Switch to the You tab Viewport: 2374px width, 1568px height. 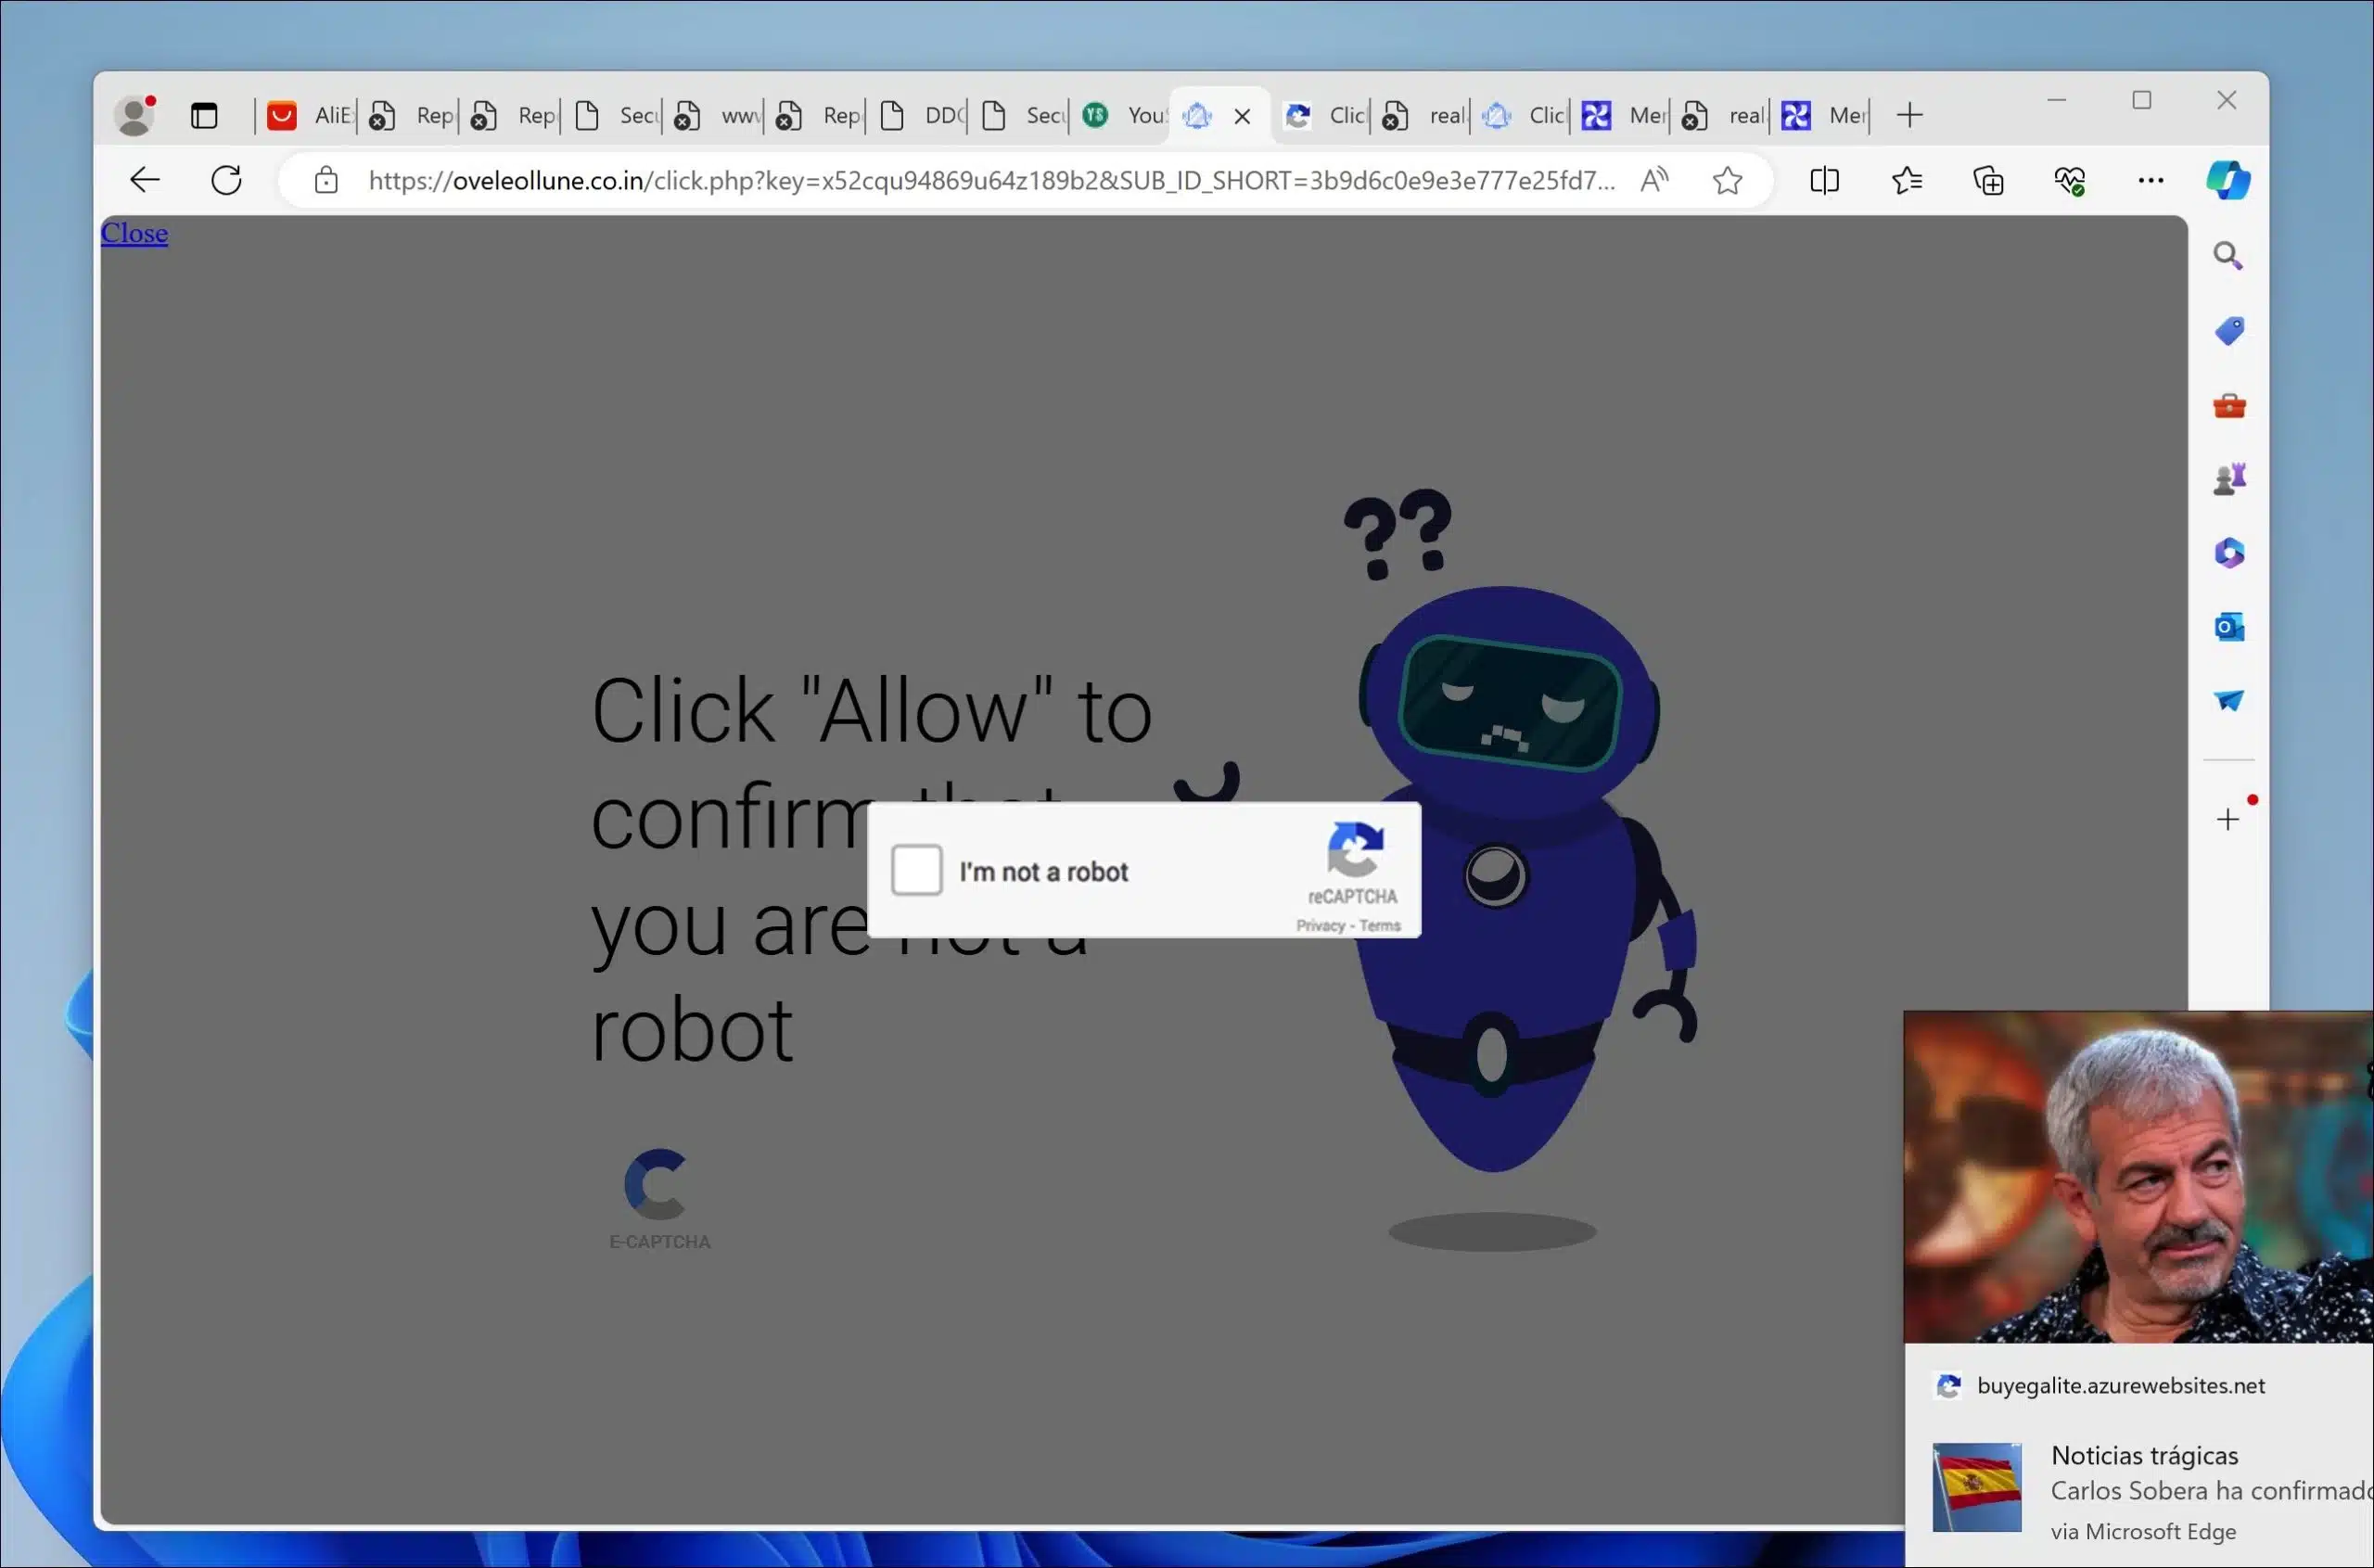1122,115
